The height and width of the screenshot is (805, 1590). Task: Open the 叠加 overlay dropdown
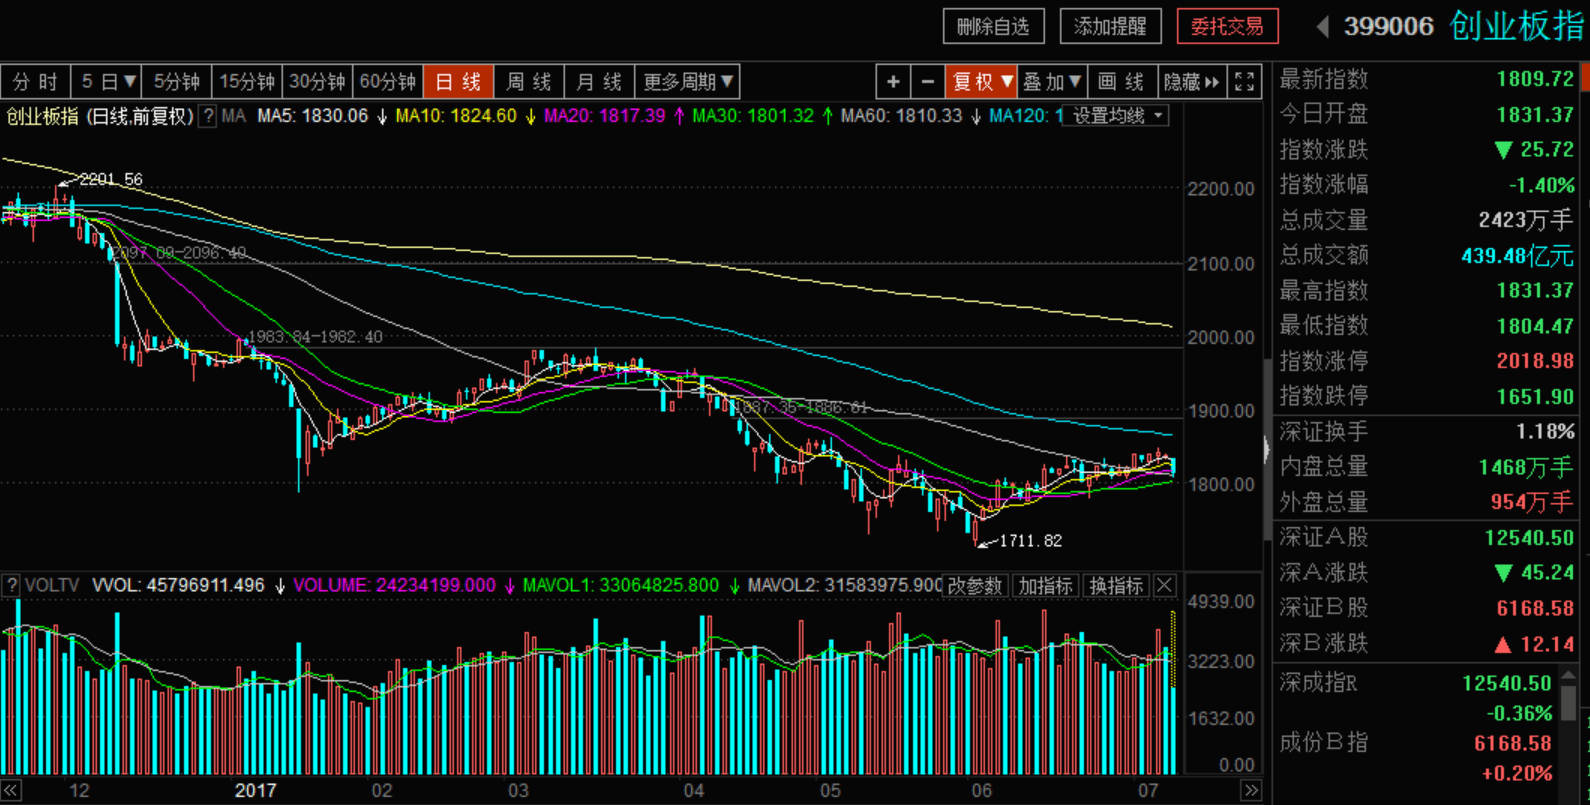[x=1052, y=82]
